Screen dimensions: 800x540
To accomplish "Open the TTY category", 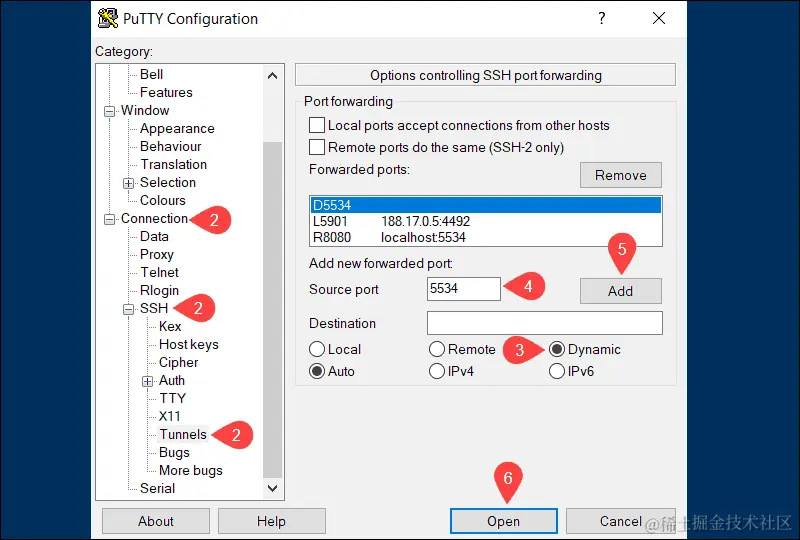I will 172,398.
